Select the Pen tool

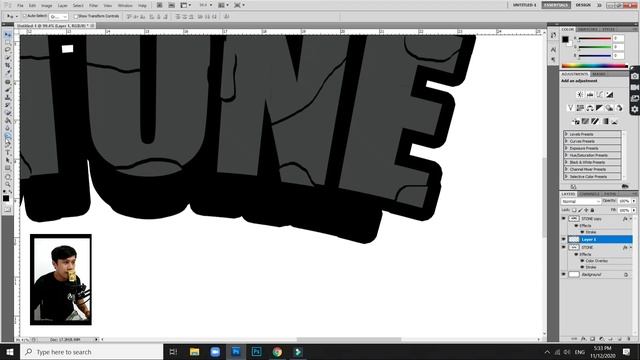pyautogui.click(x=8, y=145)
